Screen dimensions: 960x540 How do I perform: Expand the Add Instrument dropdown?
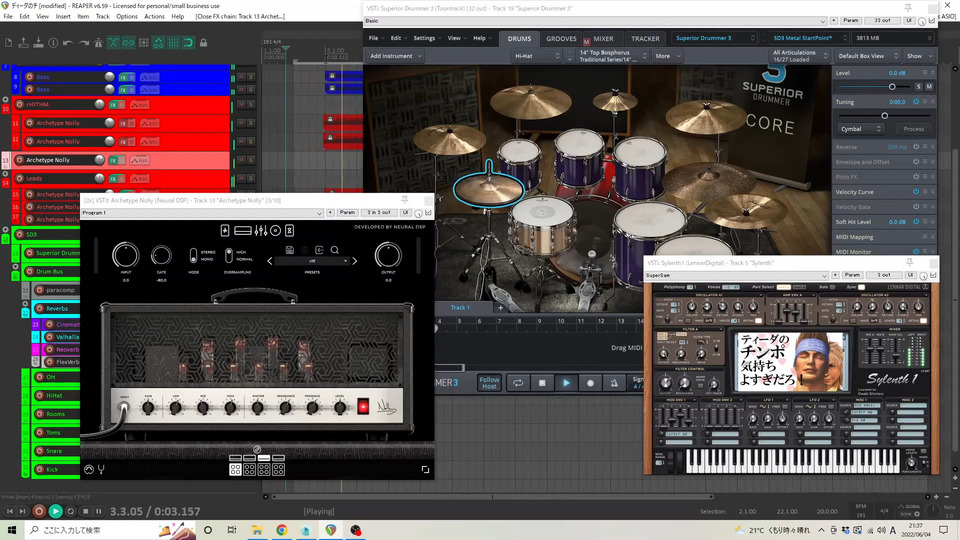pos(396,56)
